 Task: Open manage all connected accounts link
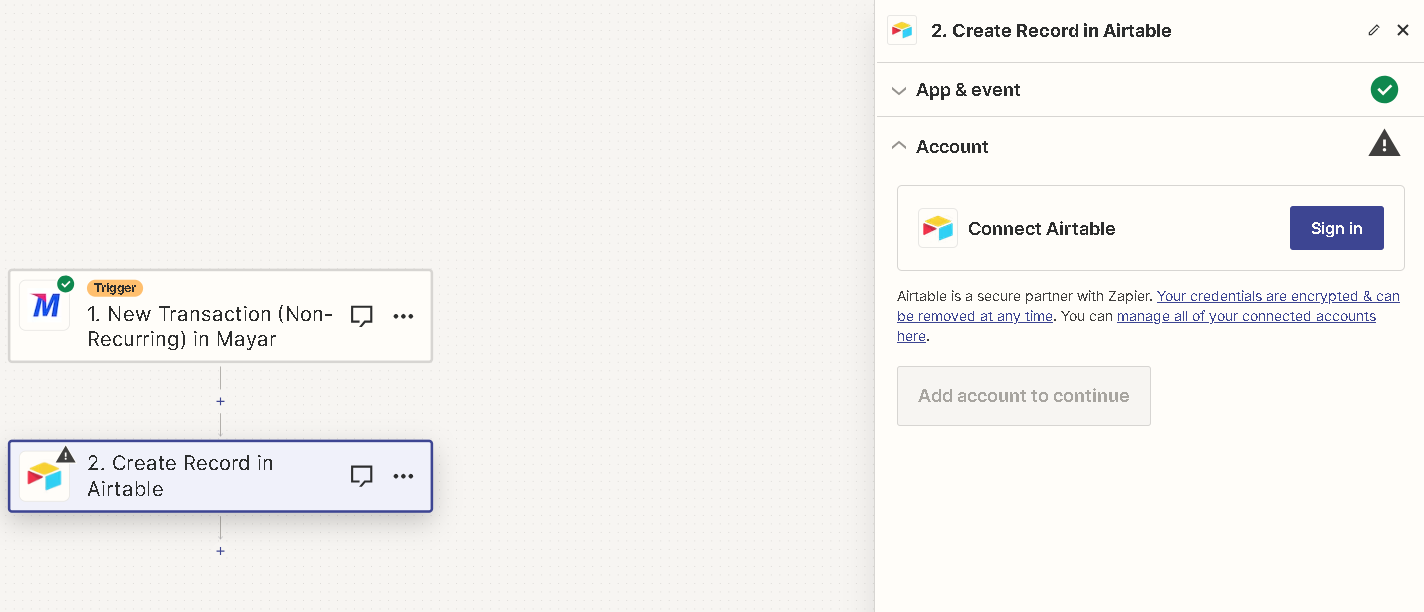(1136, 326)
